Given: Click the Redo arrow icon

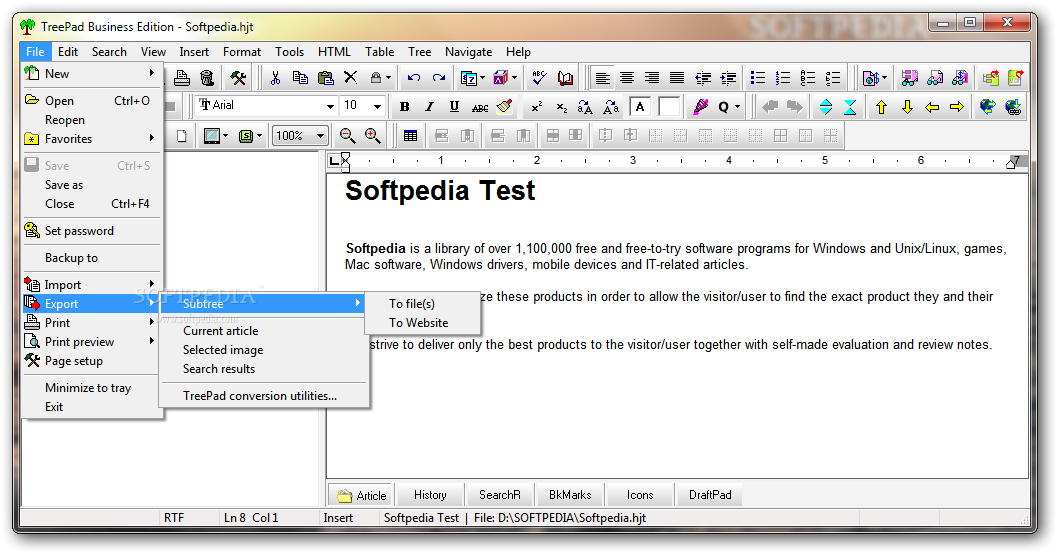Looking at the screenshot, I should click(439, 78).
